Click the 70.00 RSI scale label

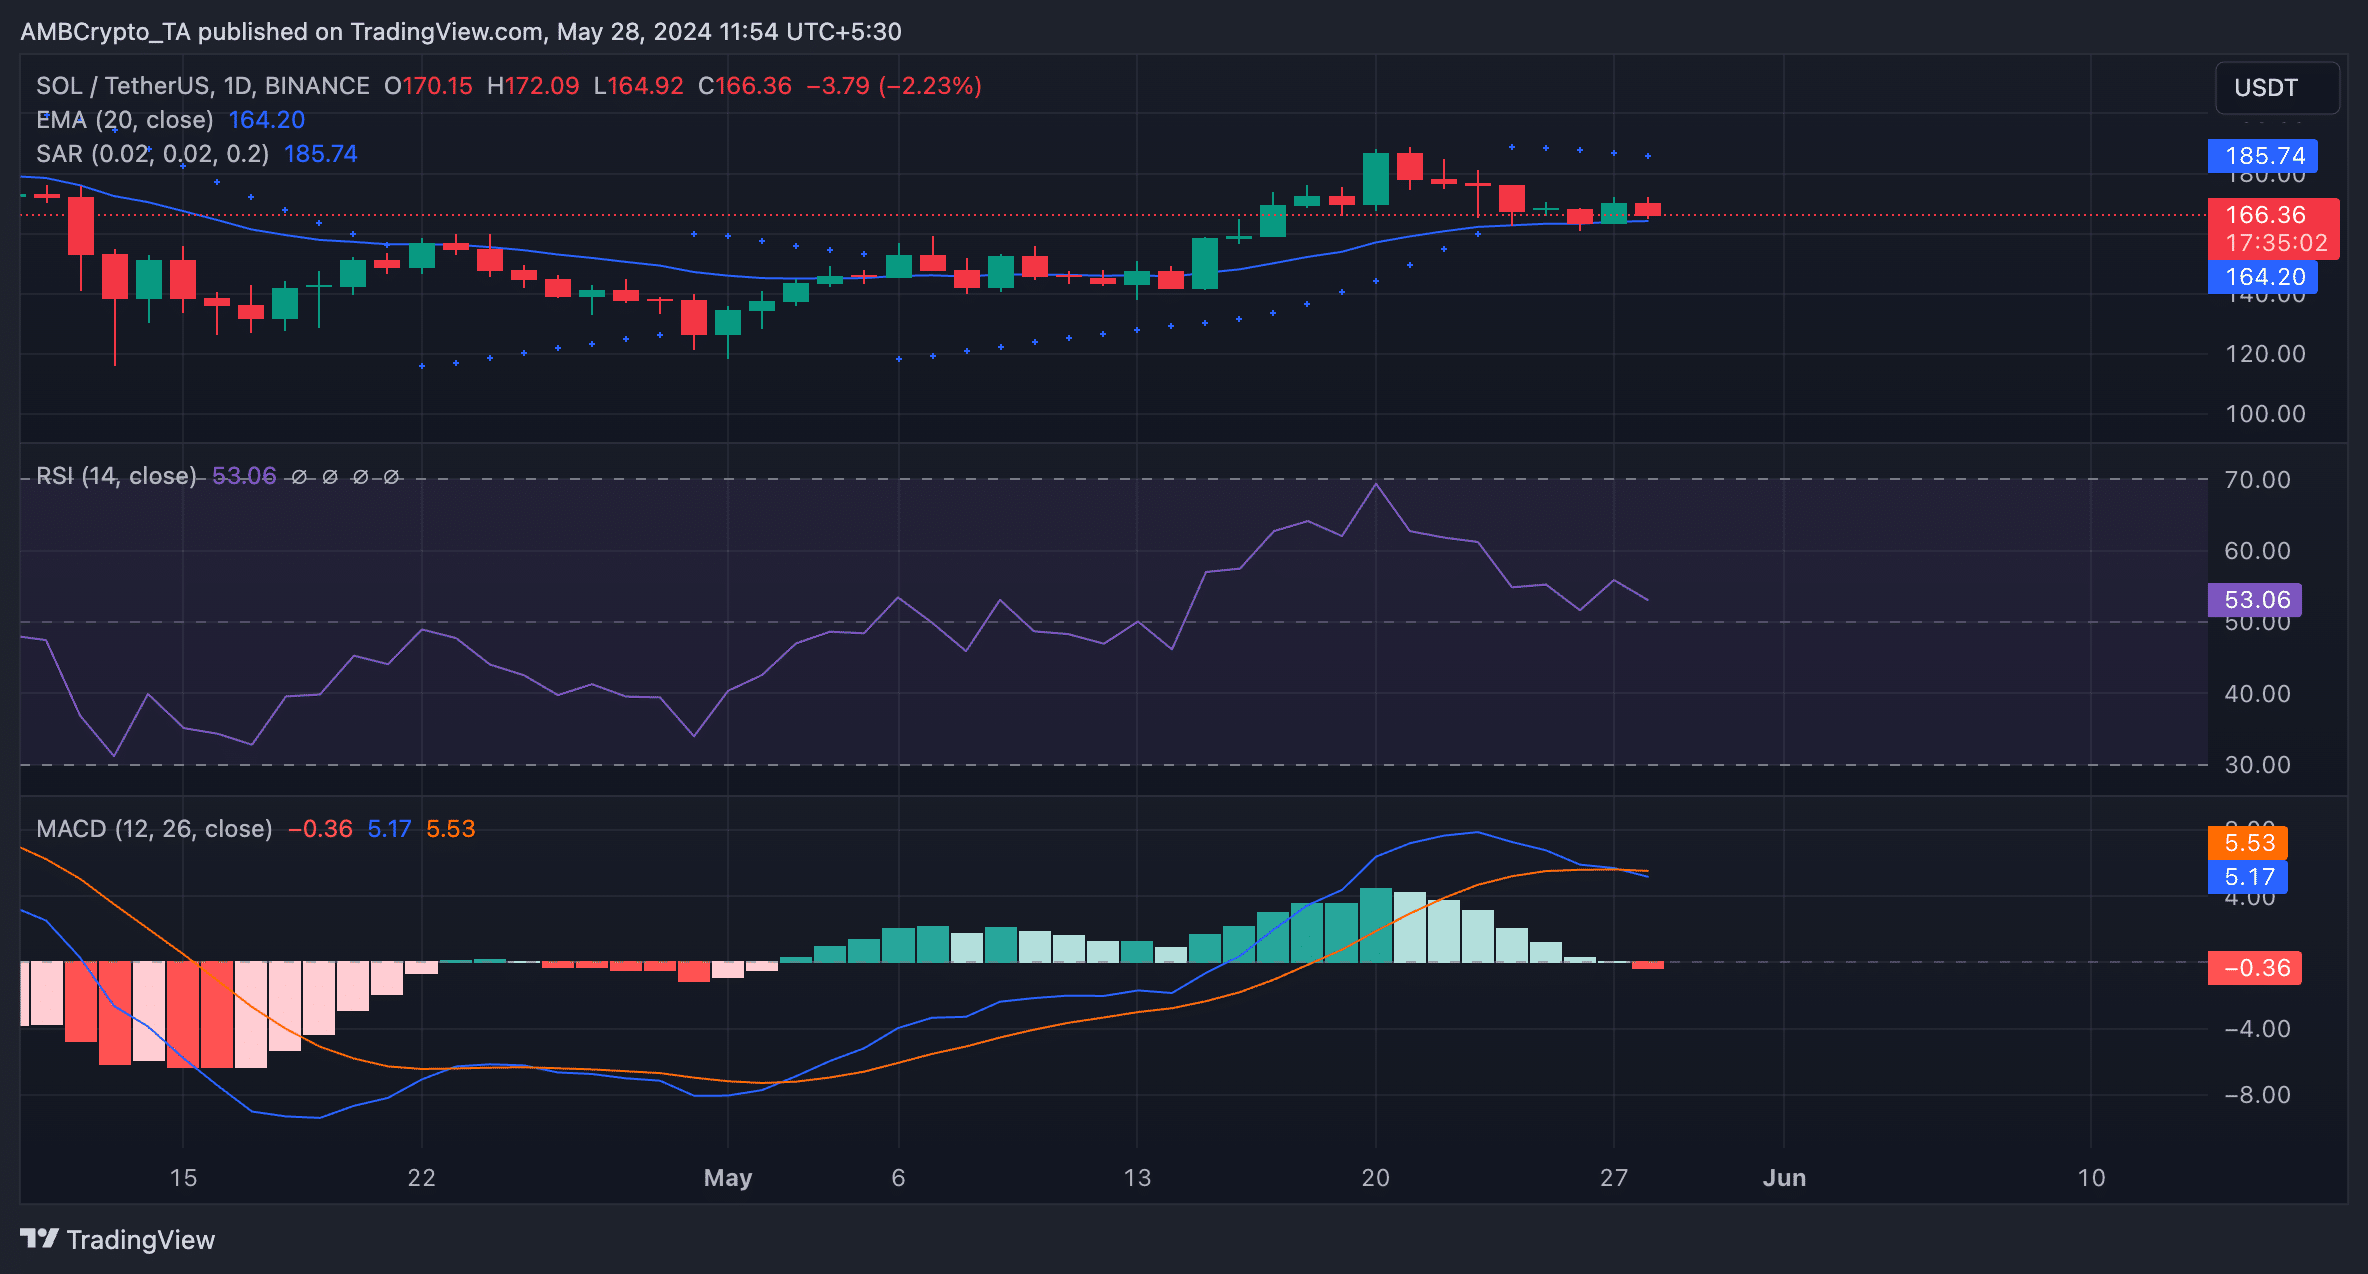[x=2257, y=480]
